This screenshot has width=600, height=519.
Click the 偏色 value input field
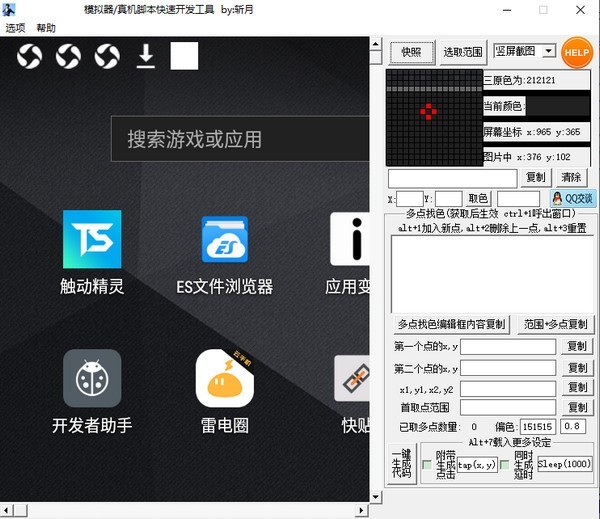[x=539, y=427]
